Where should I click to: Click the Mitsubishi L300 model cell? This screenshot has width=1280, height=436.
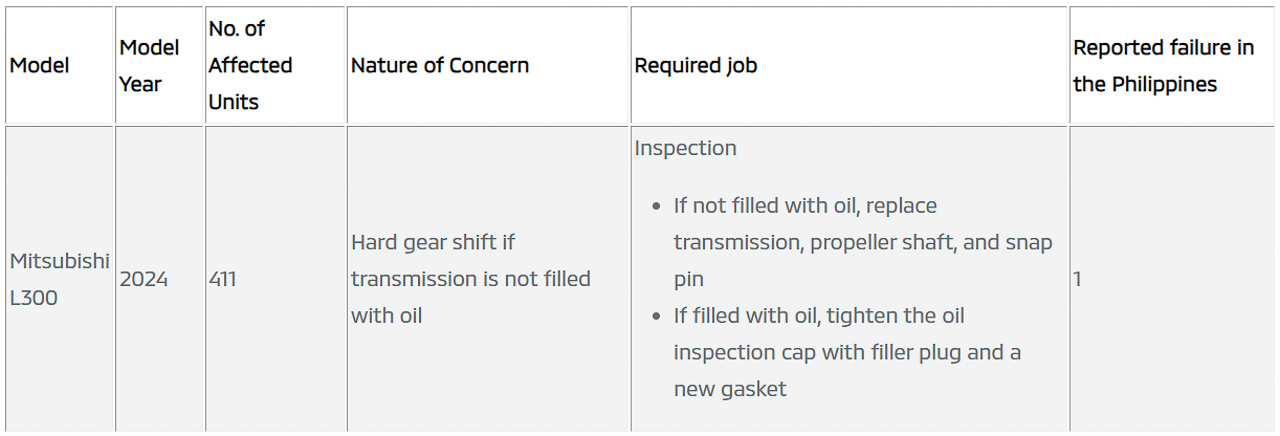tap(59, 279)
